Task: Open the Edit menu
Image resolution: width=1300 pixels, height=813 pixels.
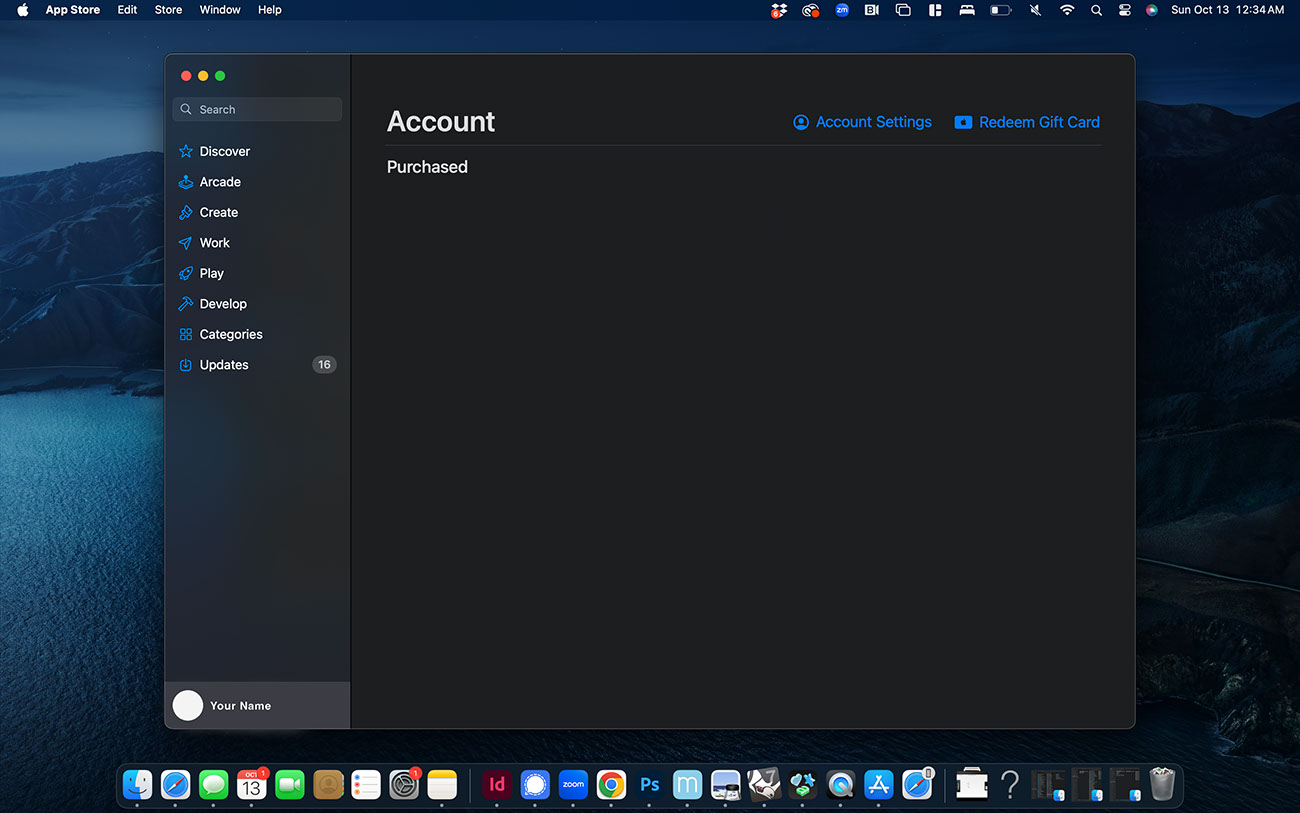Action: 127,10
